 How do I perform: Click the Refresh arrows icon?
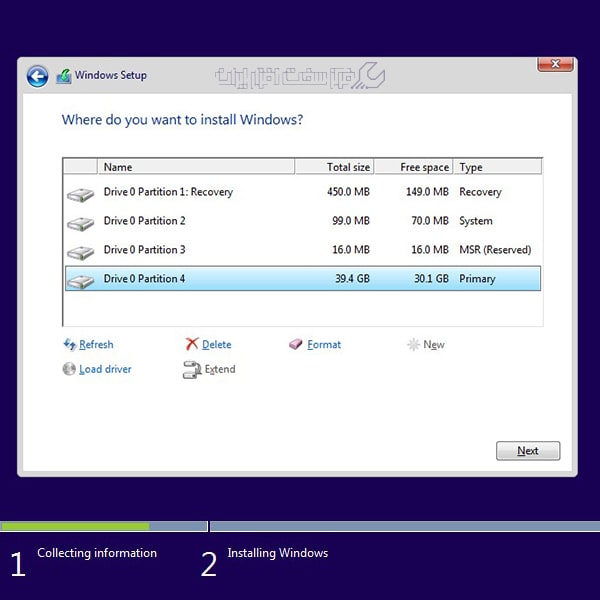coord(70,344)
